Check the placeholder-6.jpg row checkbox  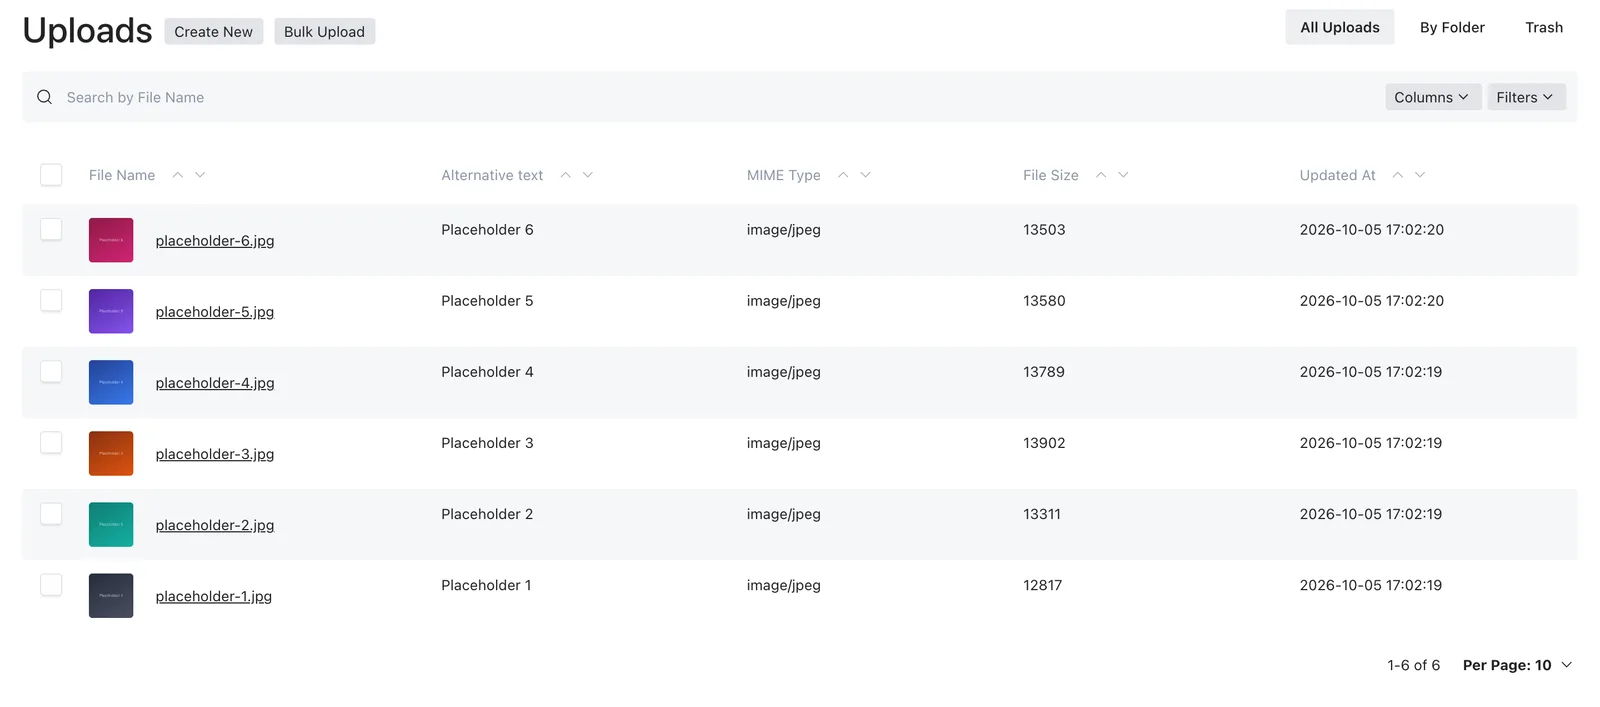tap(51, 229)
